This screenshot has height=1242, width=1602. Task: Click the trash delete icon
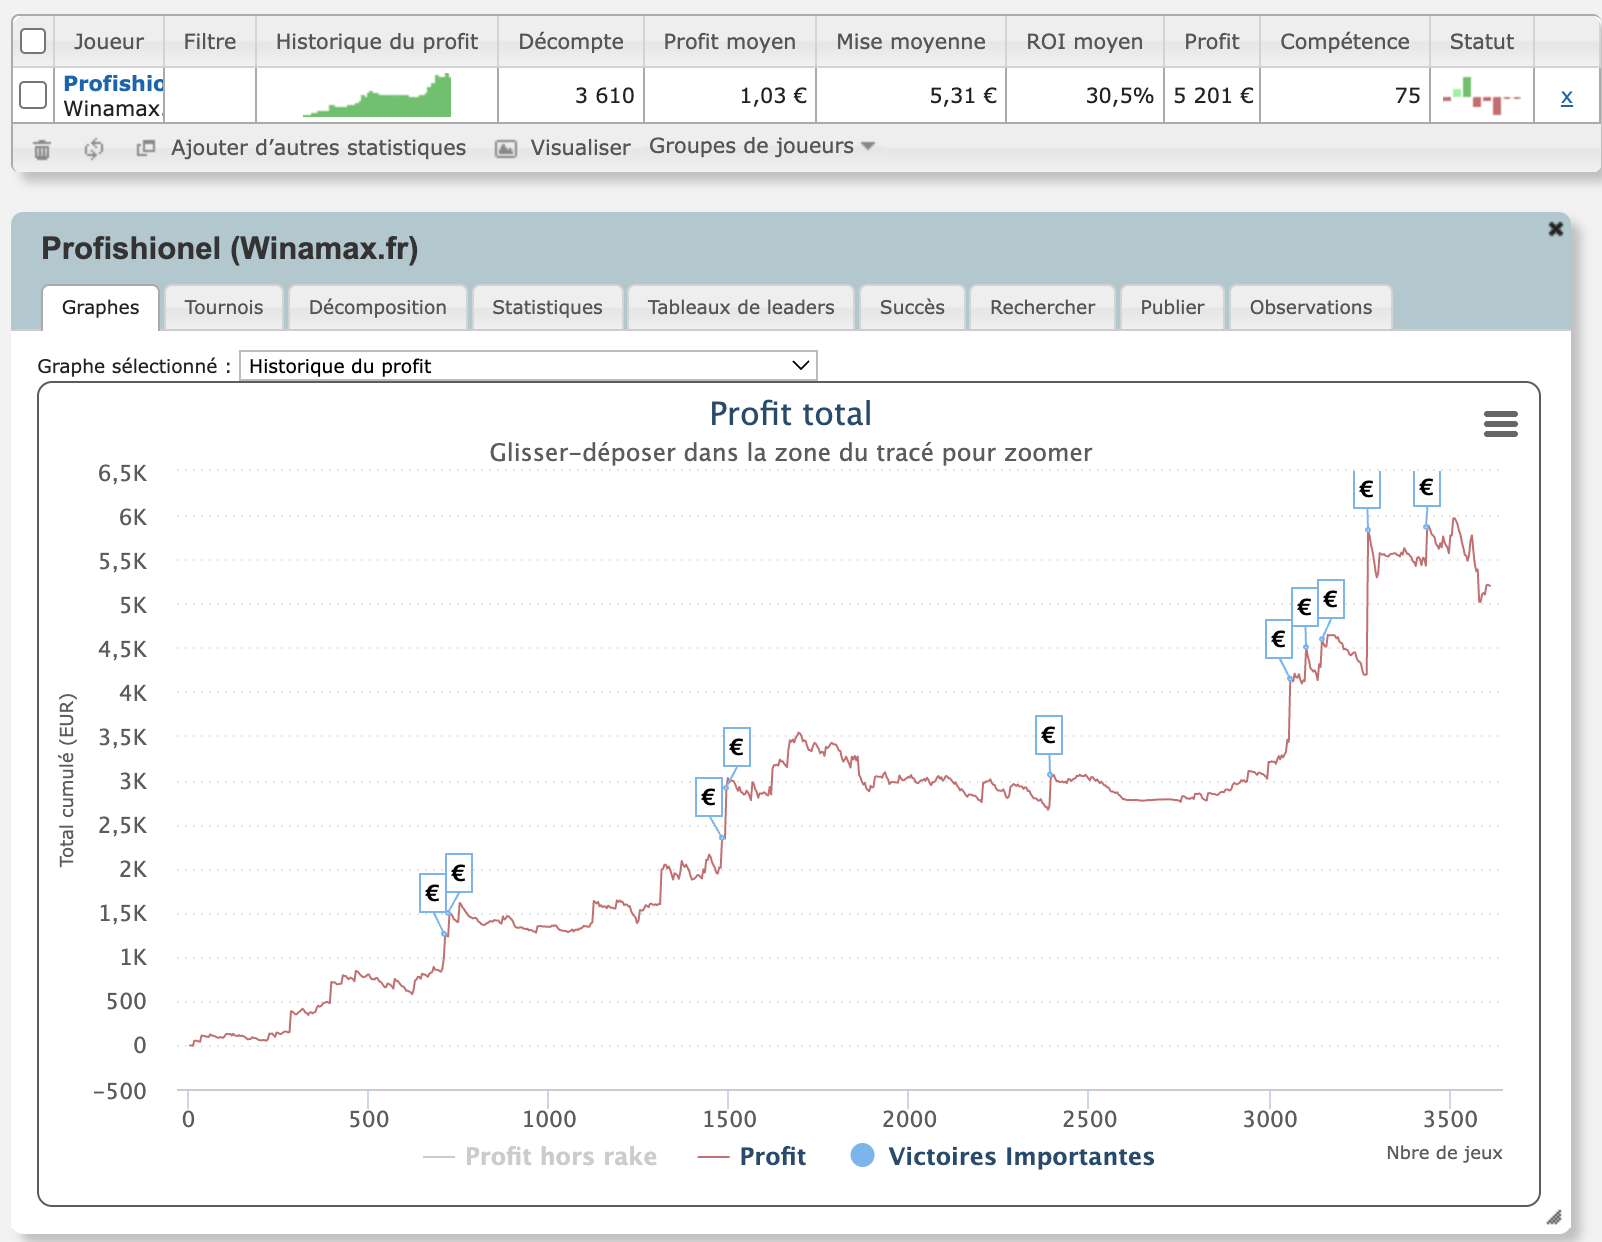[42, 149]
